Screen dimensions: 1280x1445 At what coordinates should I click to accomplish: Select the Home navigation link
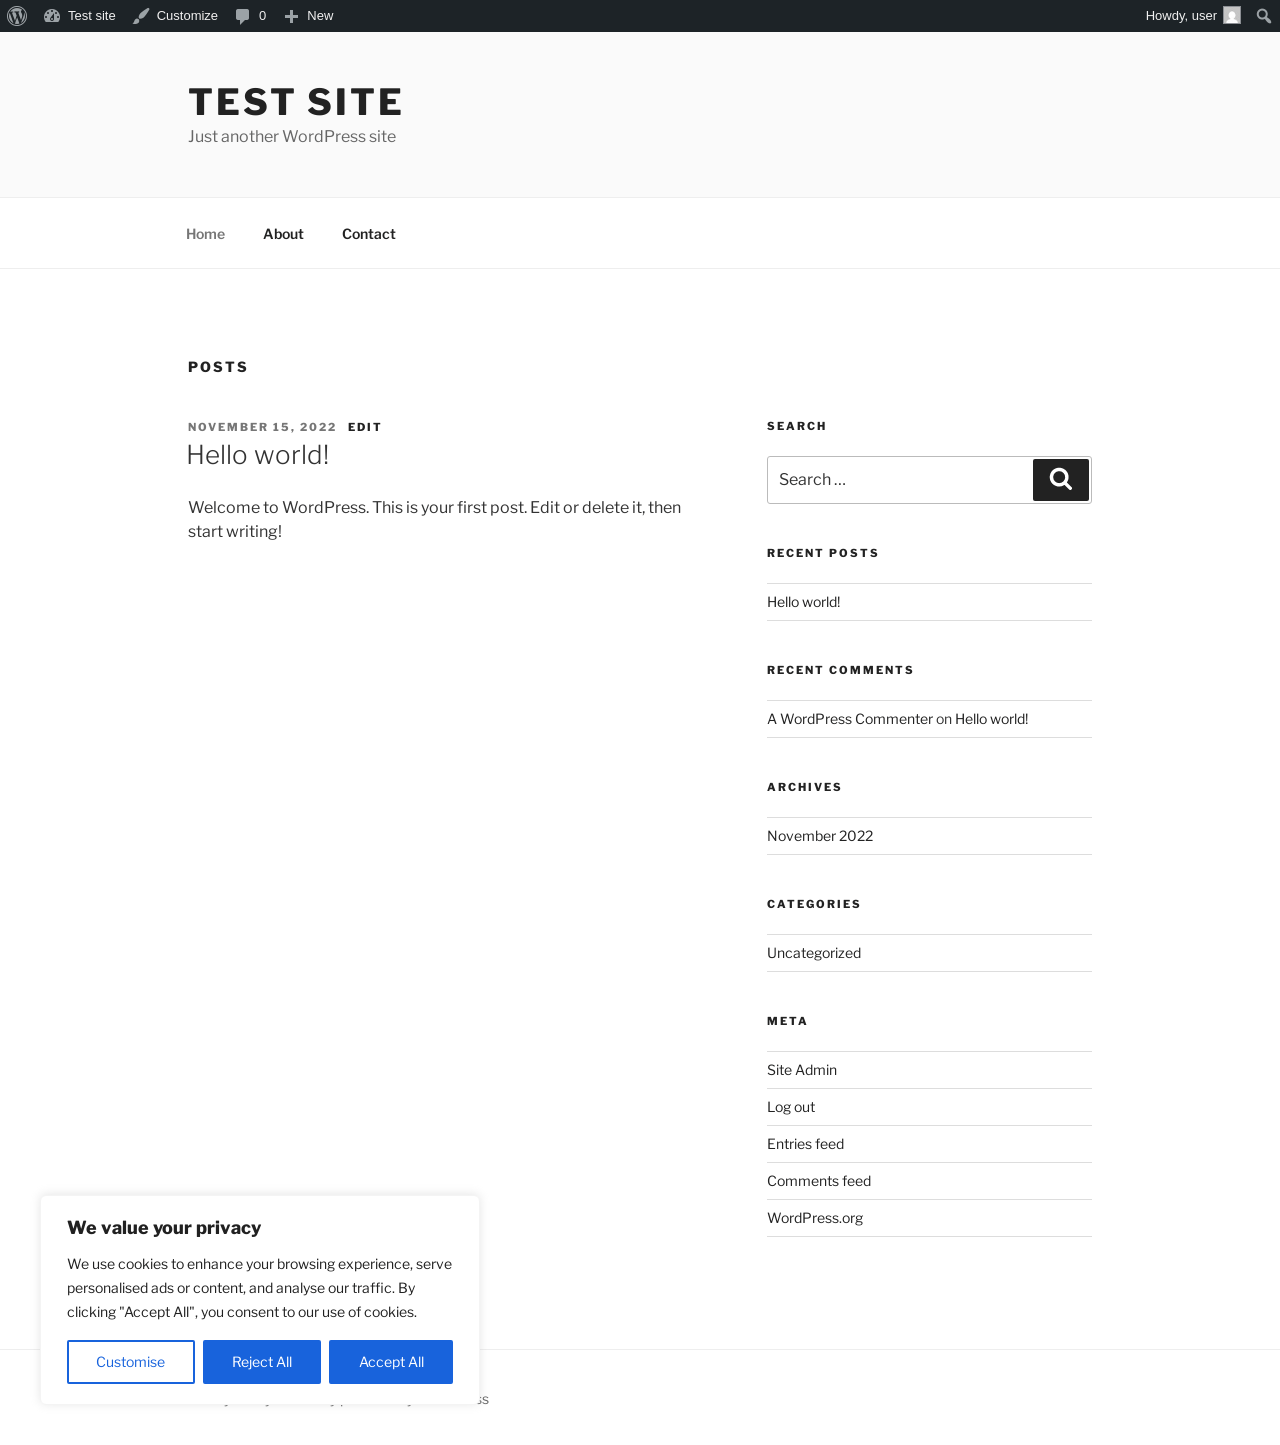click(205, 234)
